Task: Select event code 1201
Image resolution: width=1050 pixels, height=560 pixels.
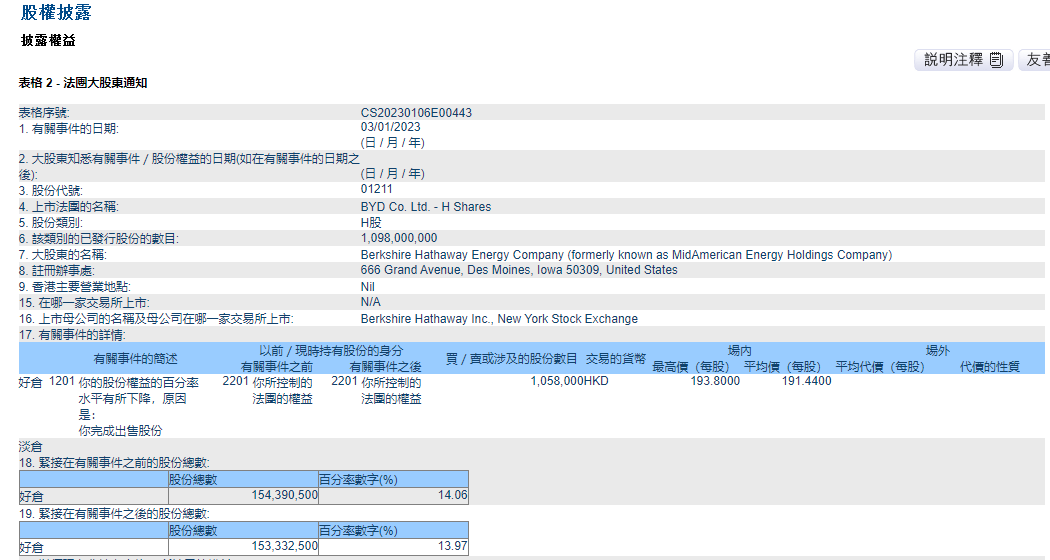Action: coord(62,381)
